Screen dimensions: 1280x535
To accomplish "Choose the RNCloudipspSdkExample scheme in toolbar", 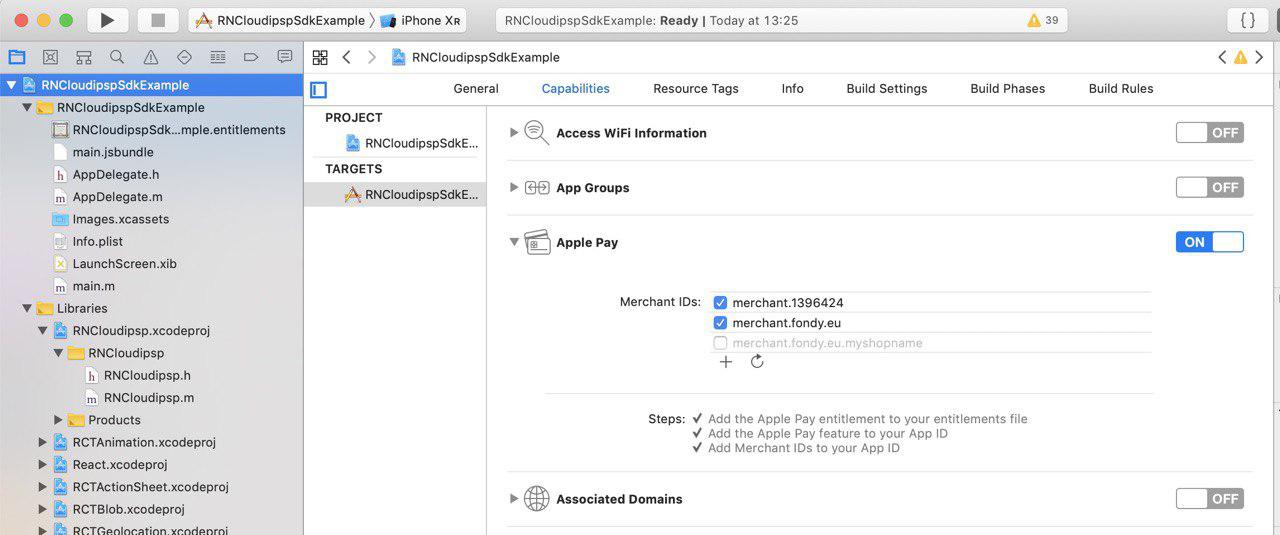I will click(x=280, y=20).
